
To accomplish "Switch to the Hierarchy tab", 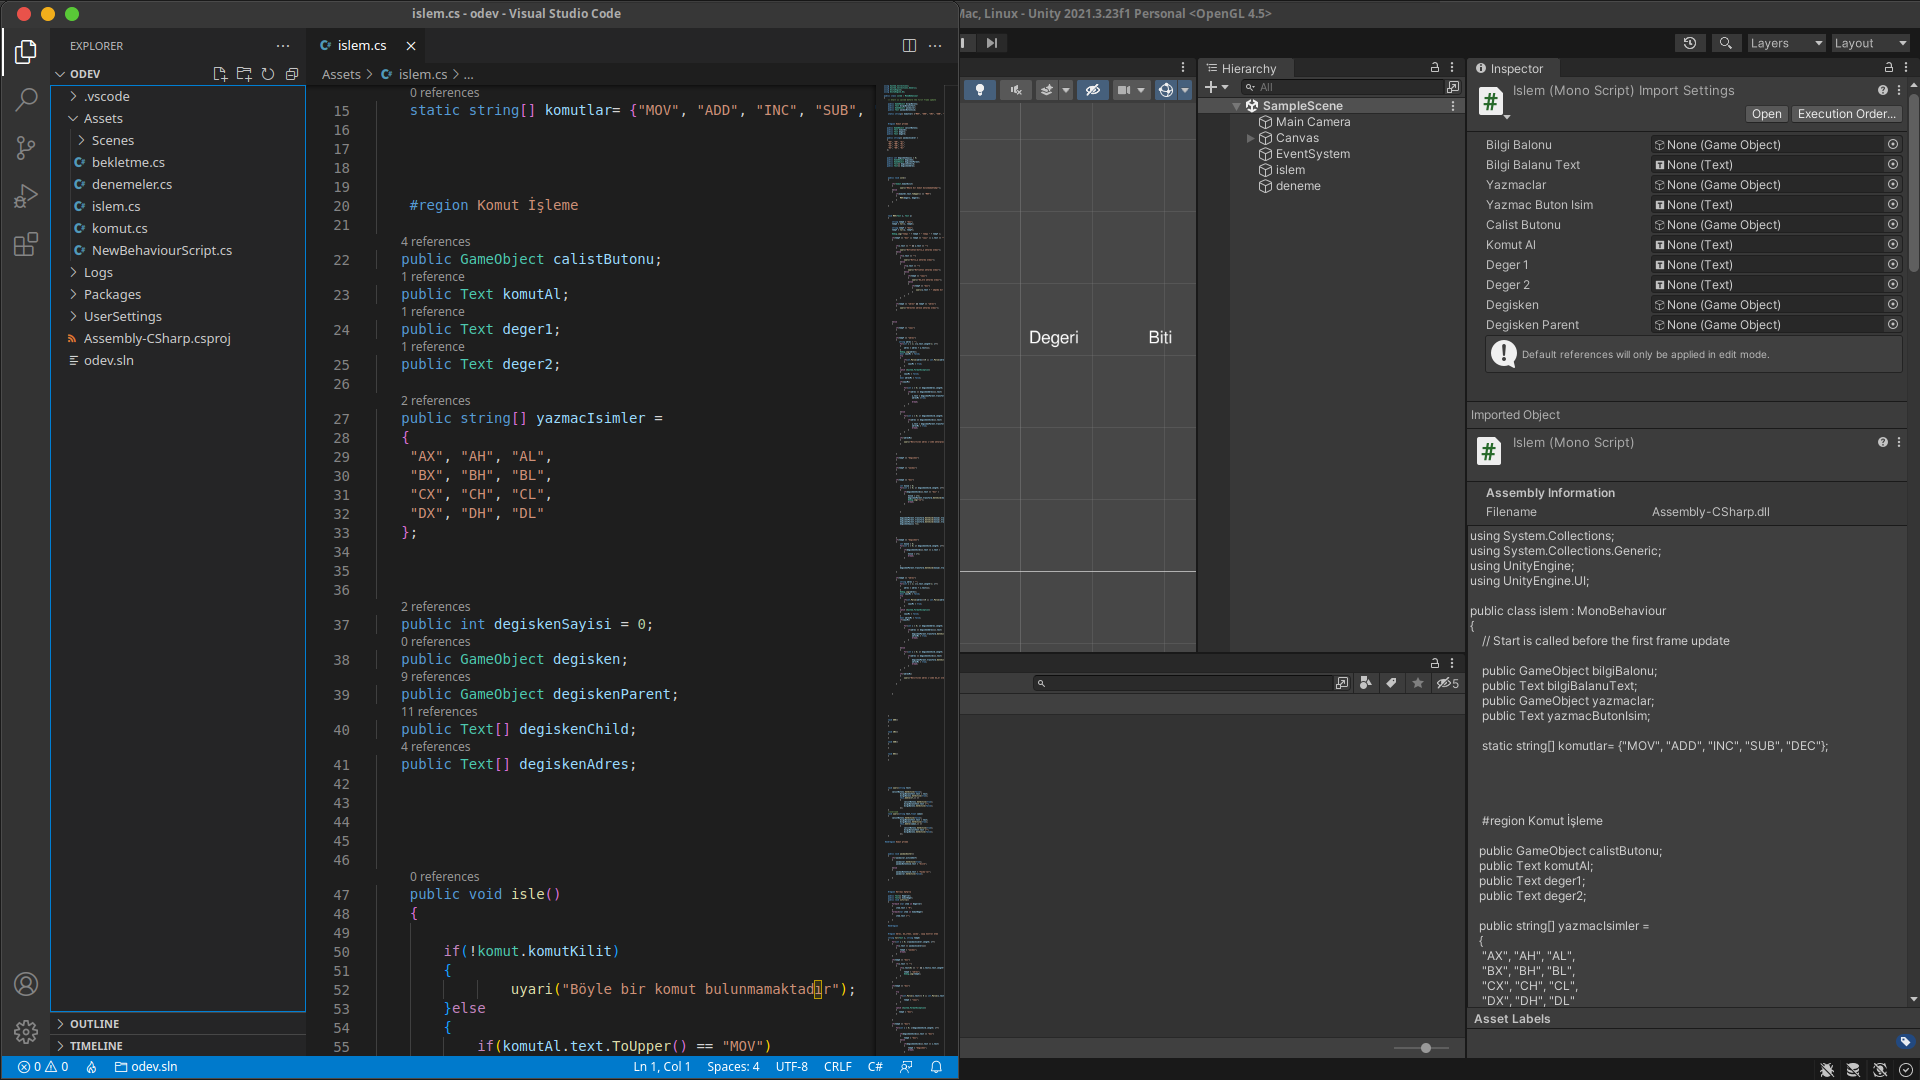I will tap(1247, 68).
